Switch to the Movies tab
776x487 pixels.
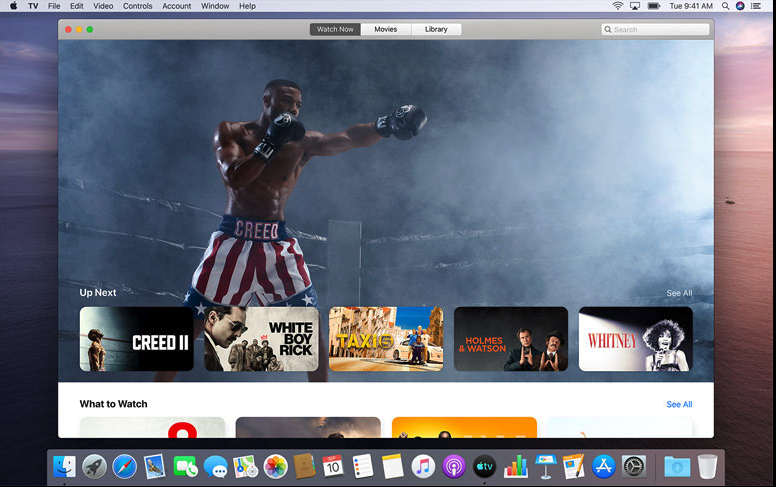pos(385,29)
